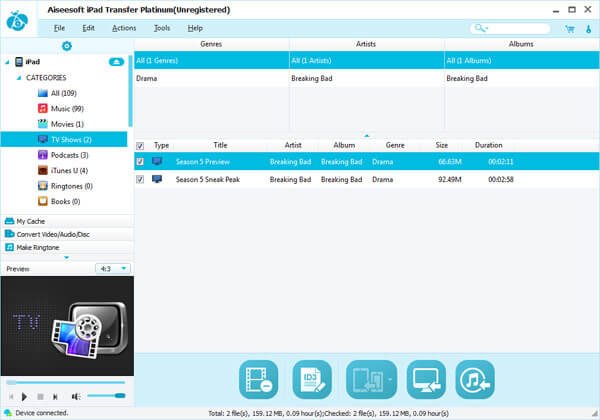Open the export to device dropdown arrow
Screen dimensions: 600x420
390,379
